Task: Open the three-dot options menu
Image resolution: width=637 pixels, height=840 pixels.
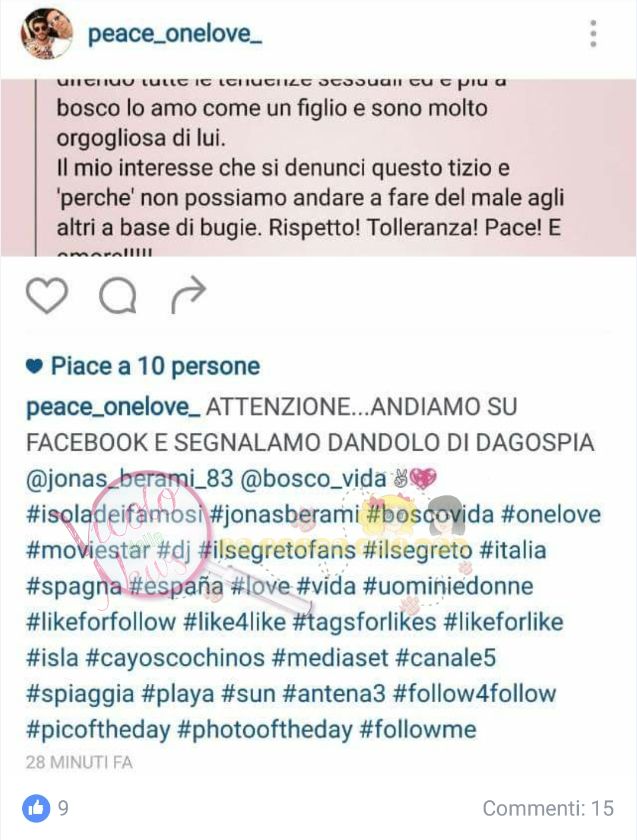Action: coord(593,34)
